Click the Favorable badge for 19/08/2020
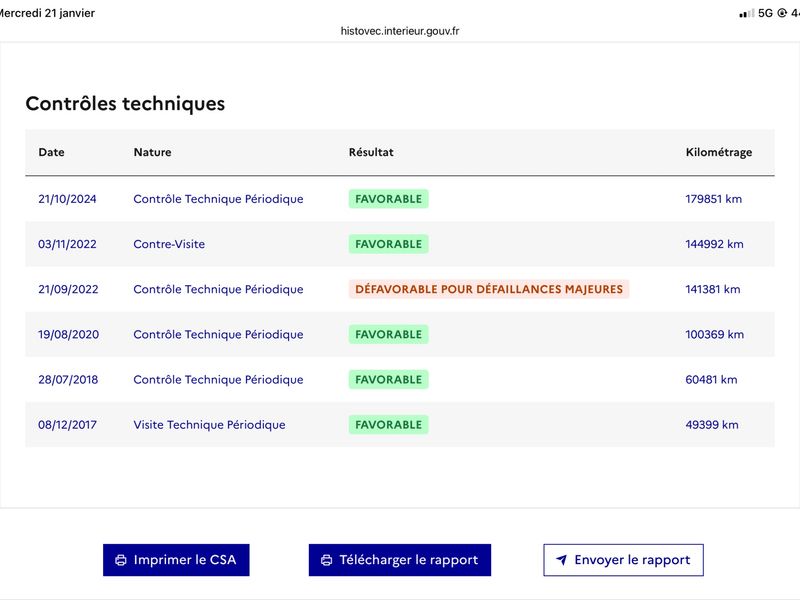800x600 pixels. (388, 334)
